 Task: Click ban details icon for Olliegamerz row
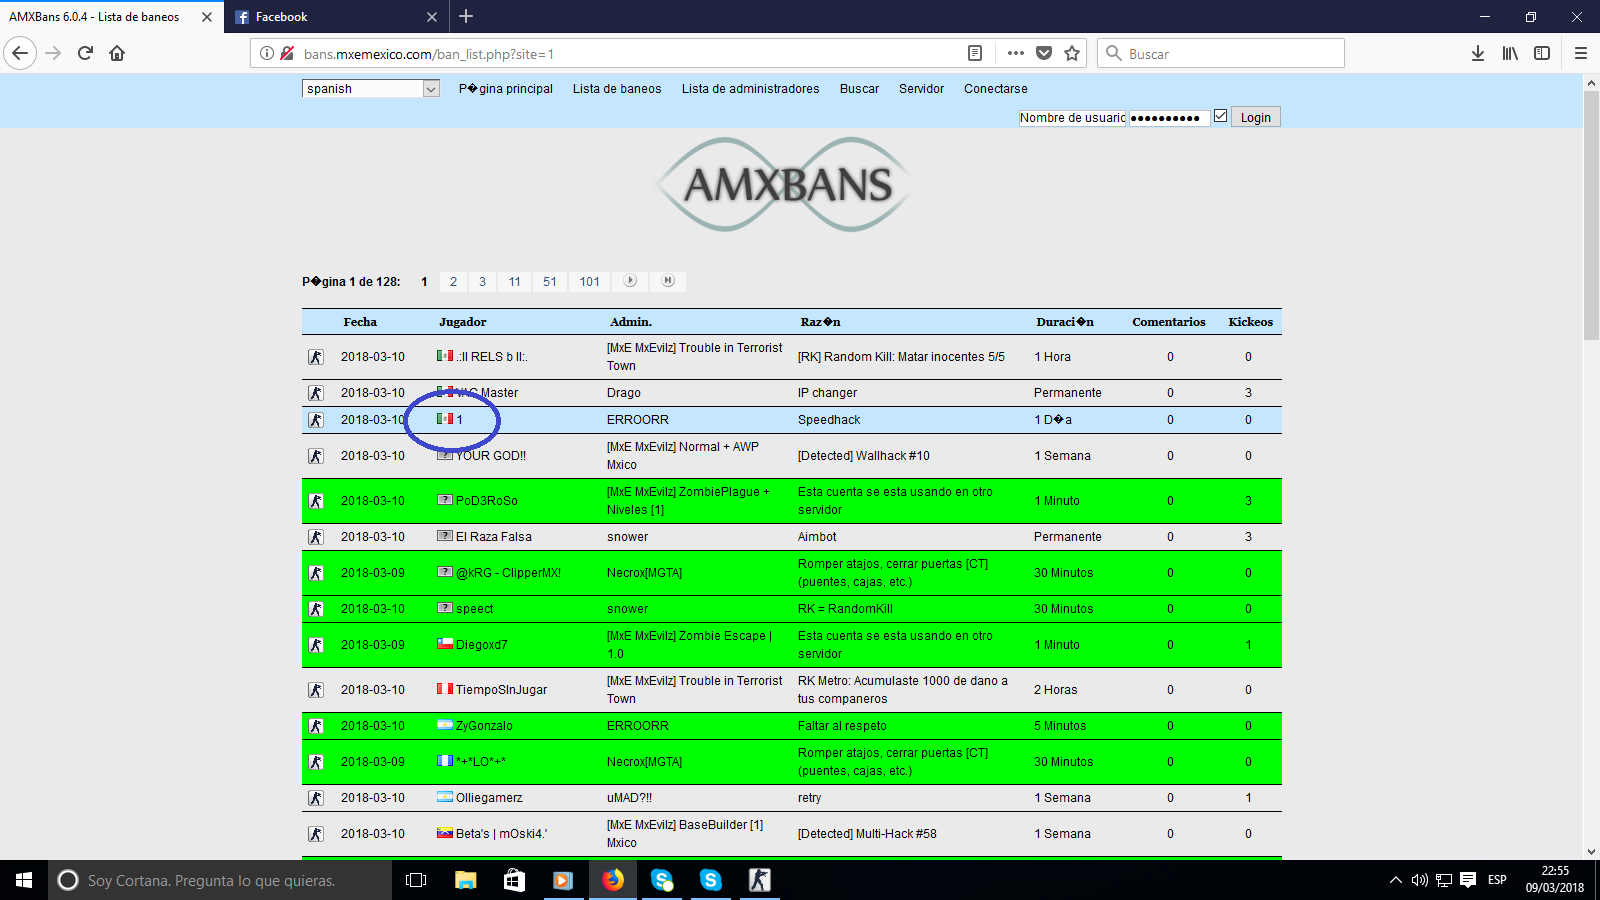coord(316,798)
